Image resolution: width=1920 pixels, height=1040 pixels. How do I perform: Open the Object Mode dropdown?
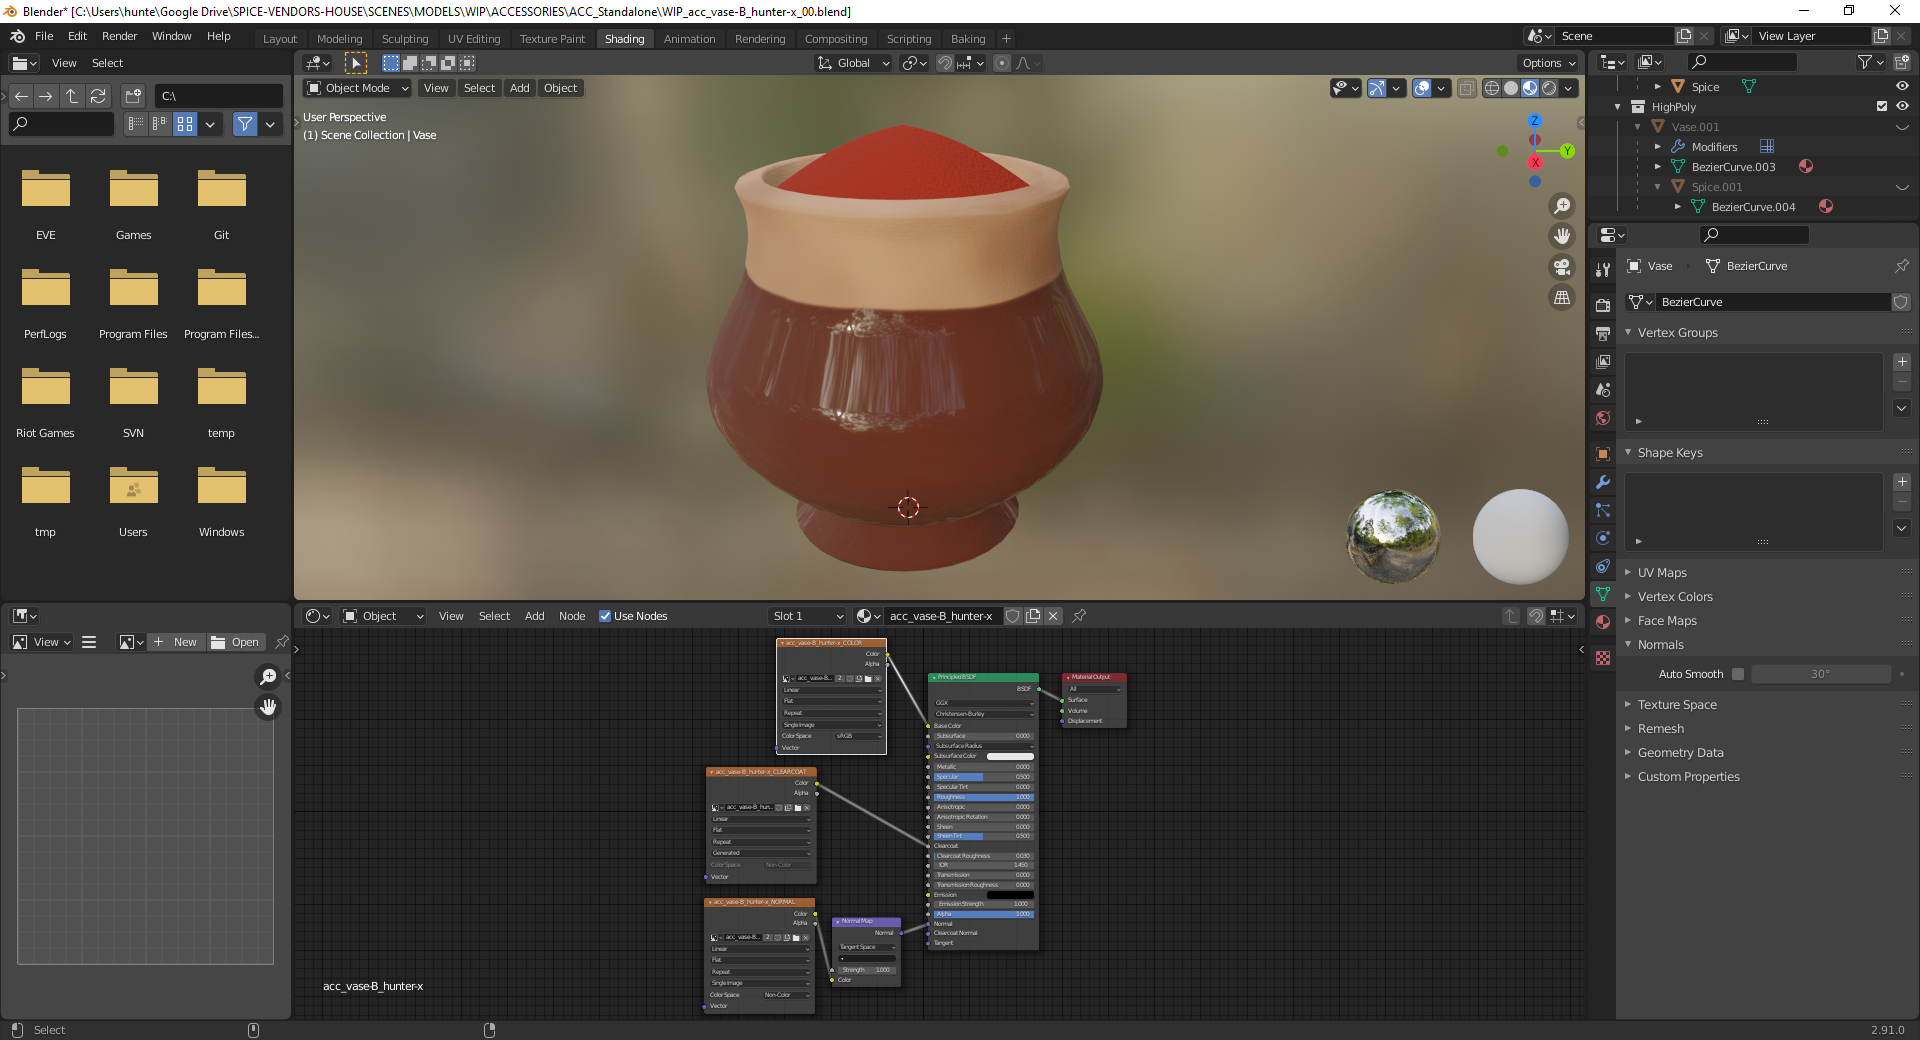pos(358,88)
